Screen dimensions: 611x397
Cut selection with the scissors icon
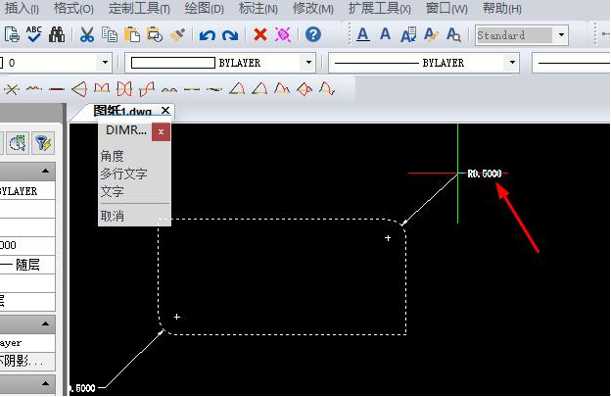(x=87, y=34)
